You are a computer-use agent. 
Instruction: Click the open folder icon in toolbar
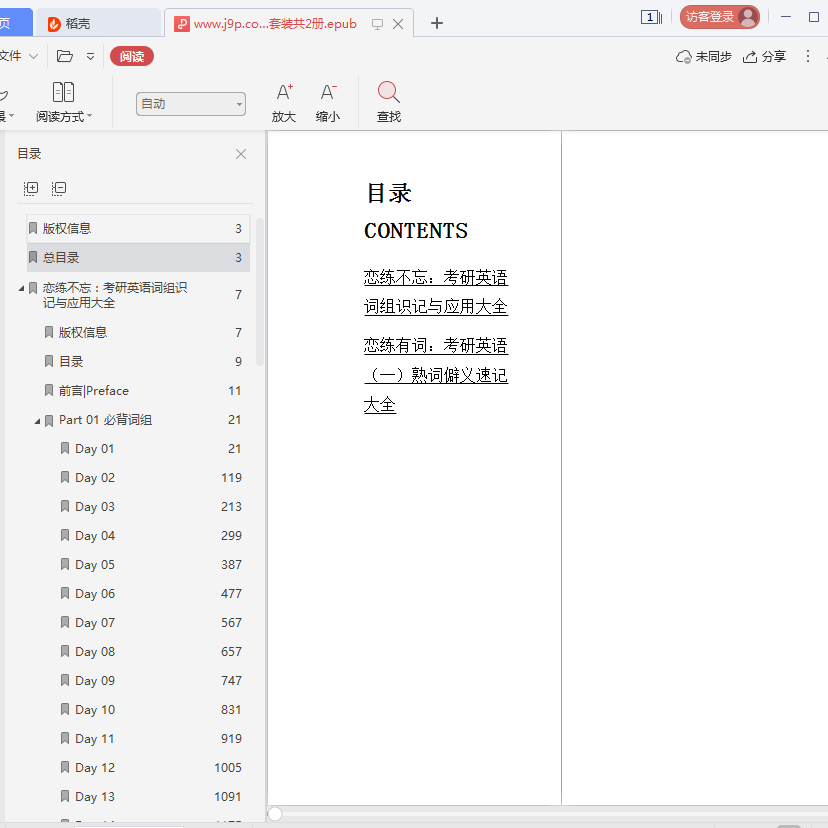65,57
